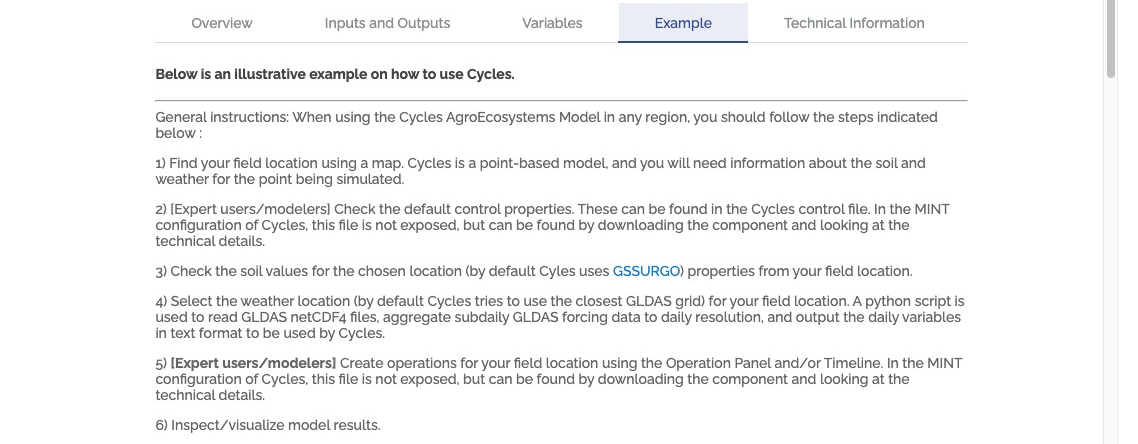Click step 6 'Inspect/visualize model results' text
Image resolution: width=1138 pixels, height=444 pixels.
pyautogui.click(x=268, y=425)
